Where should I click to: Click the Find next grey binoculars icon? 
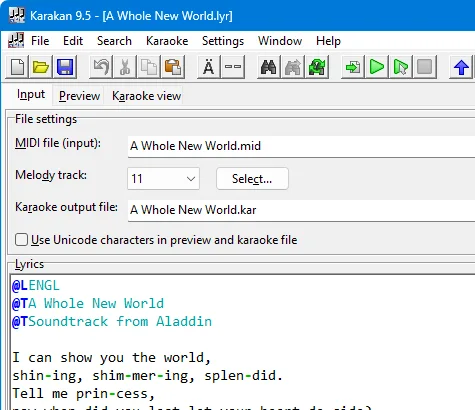tap(292, 67)
